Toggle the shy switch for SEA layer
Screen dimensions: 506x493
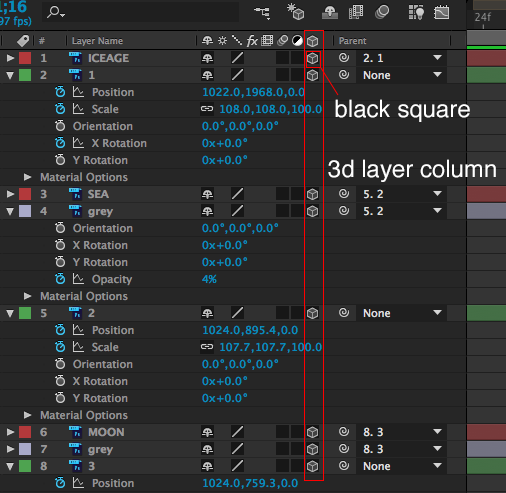pyautogui.click(x=207, y=194)
